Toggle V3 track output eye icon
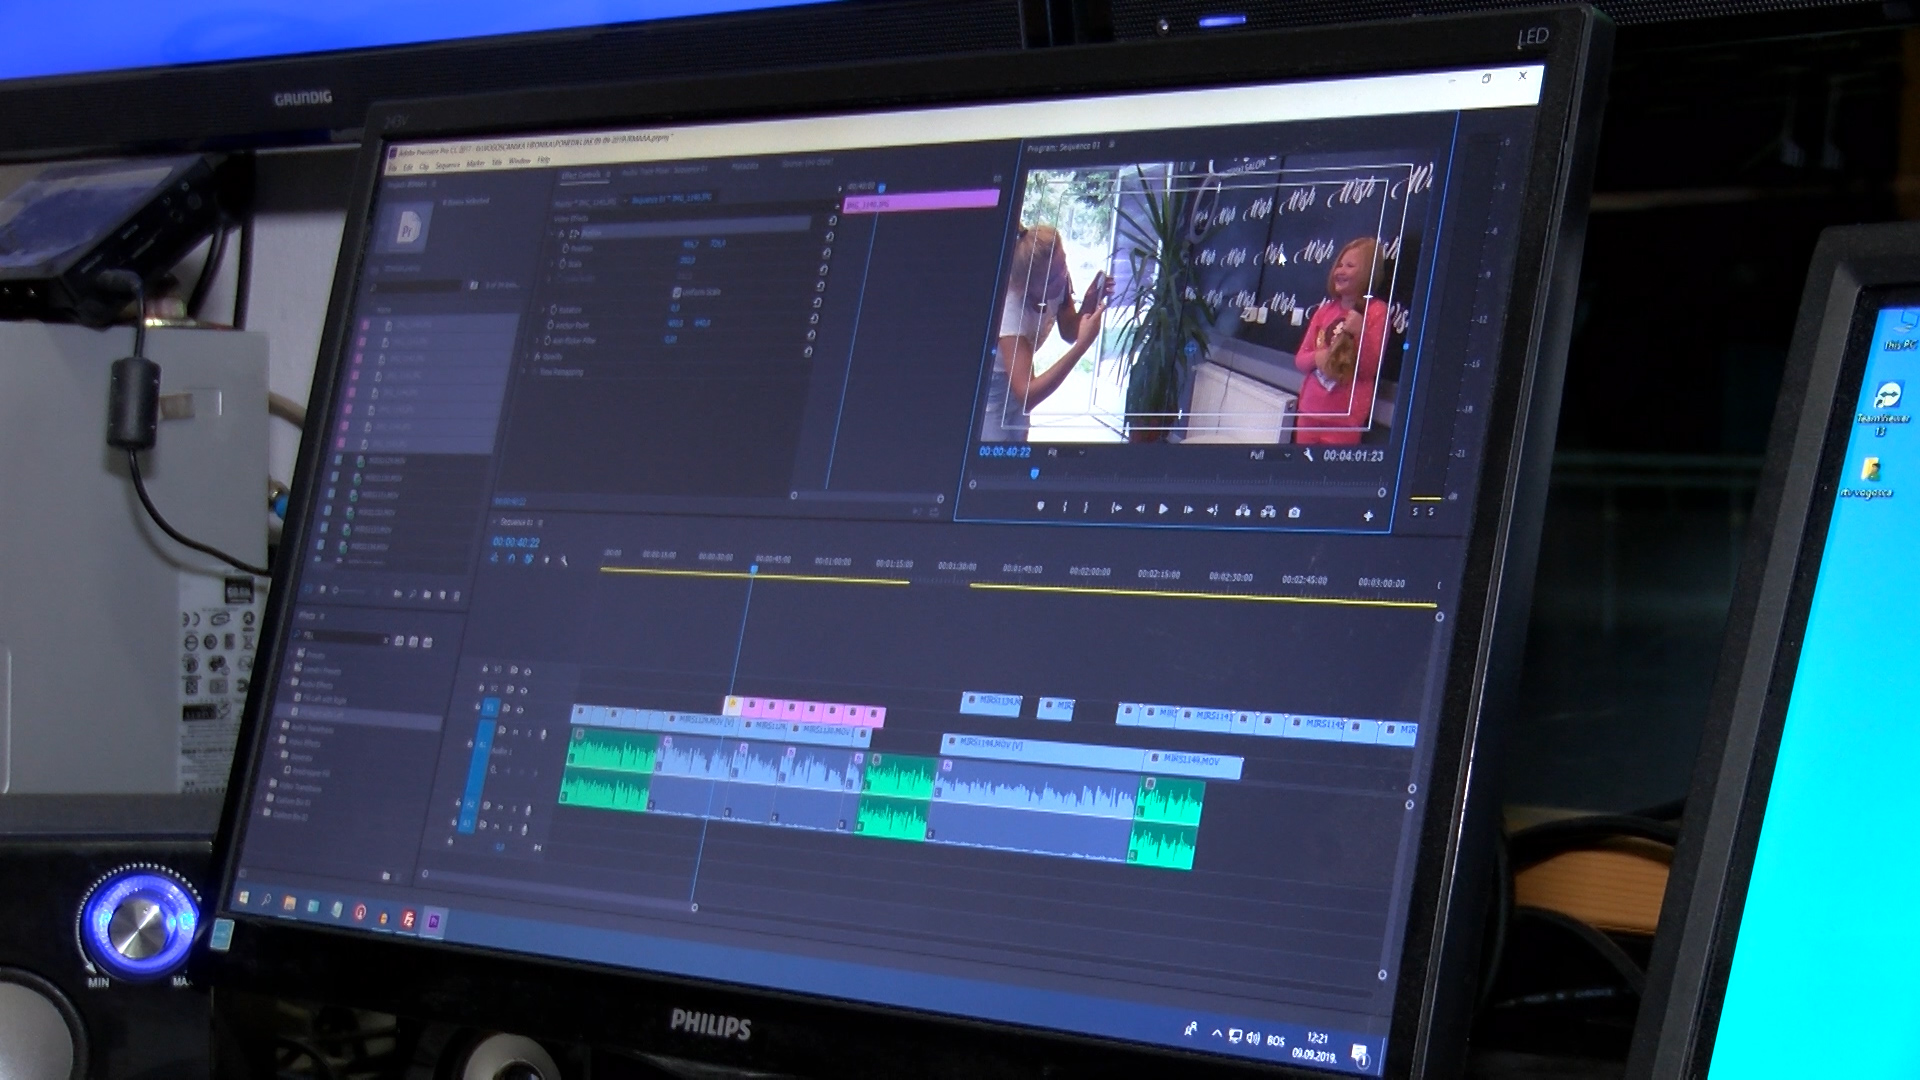Viewport: 1920px width, 1080px height. tap(528, 671)
